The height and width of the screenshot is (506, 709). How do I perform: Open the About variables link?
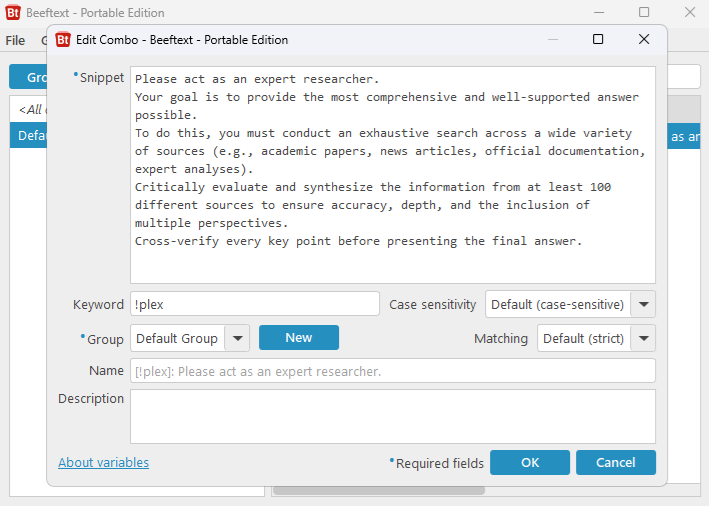(104, 463)
